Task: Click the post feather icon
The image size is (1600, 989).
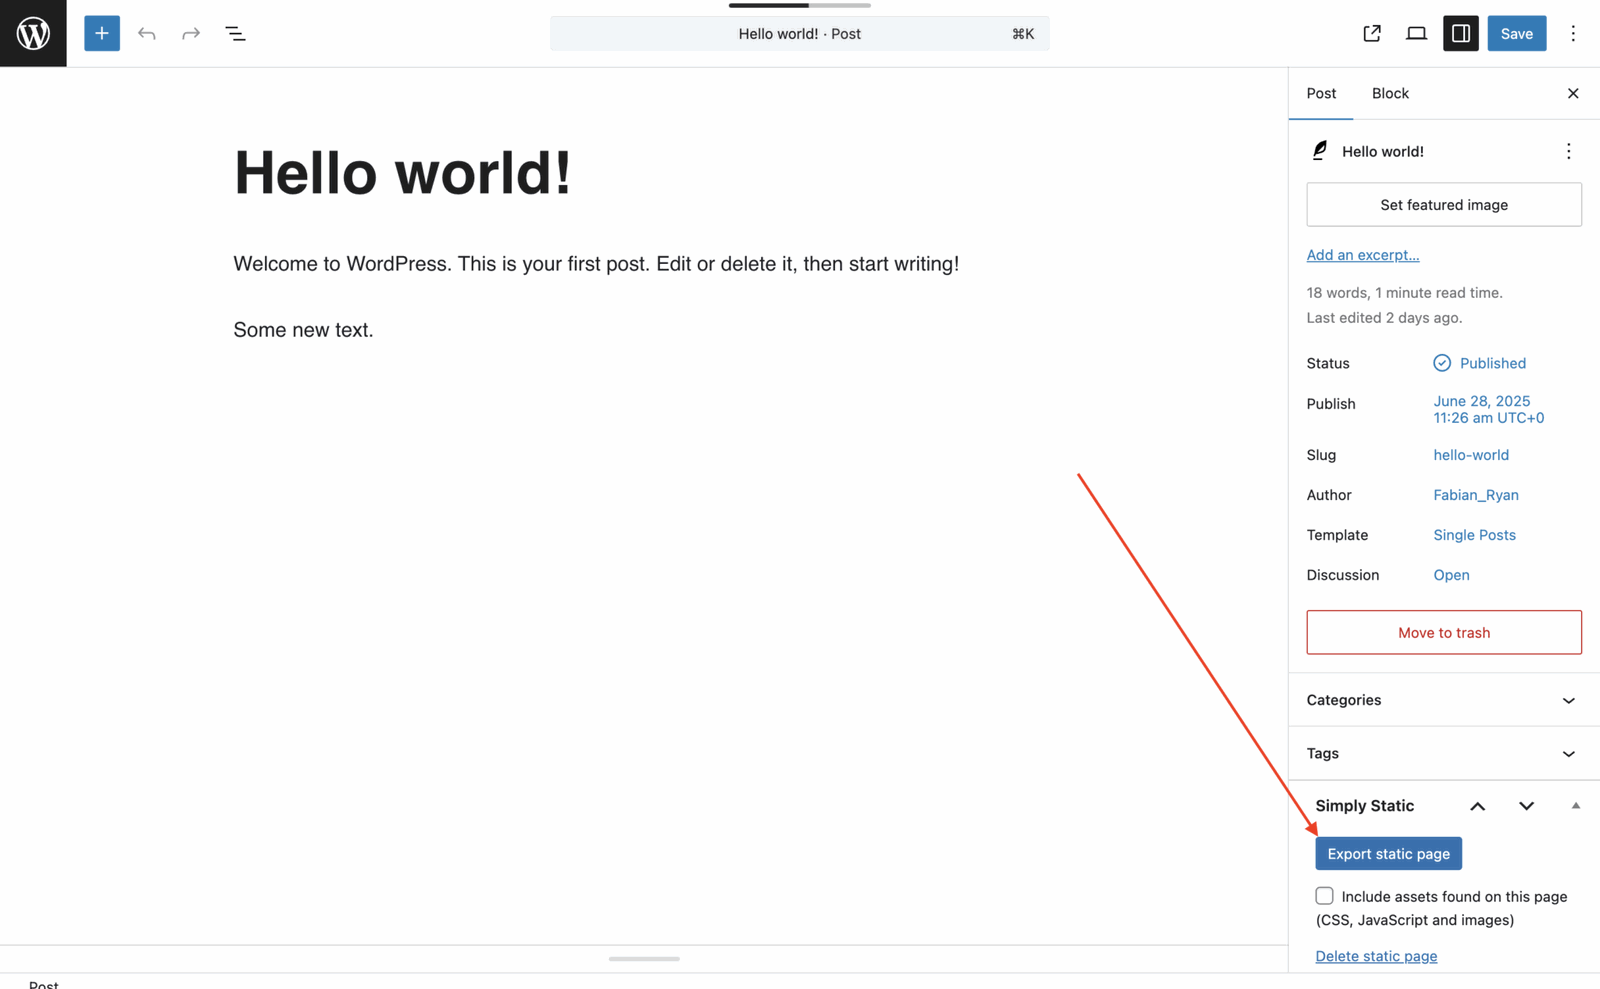Action: point(1320,151)
